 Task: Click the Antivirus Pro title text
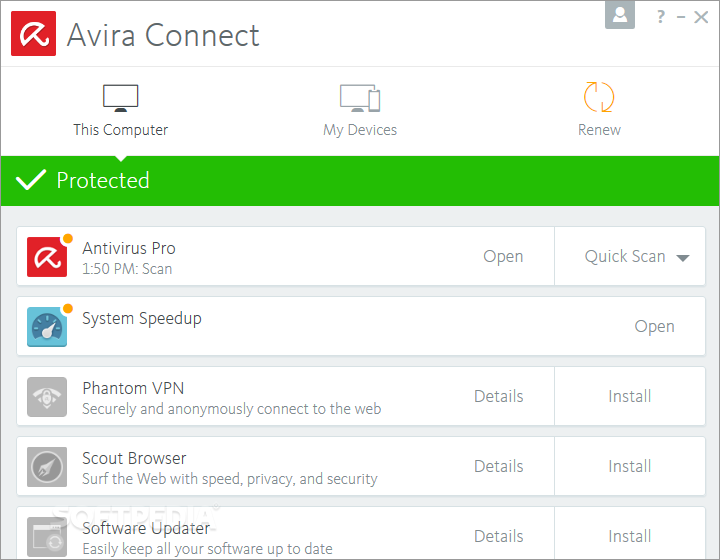point(129,248)
